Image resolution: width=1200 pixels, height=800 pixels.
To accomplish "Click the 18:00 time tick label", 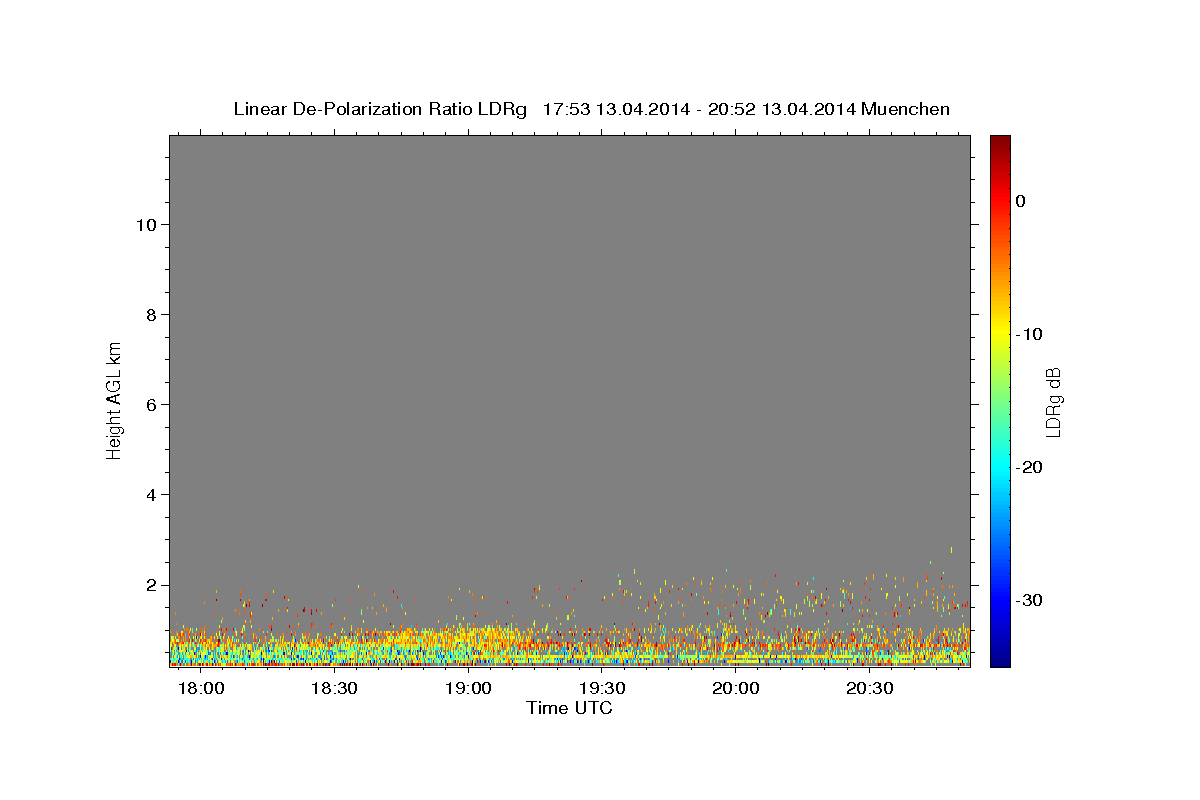I will [x=201, y=689].
